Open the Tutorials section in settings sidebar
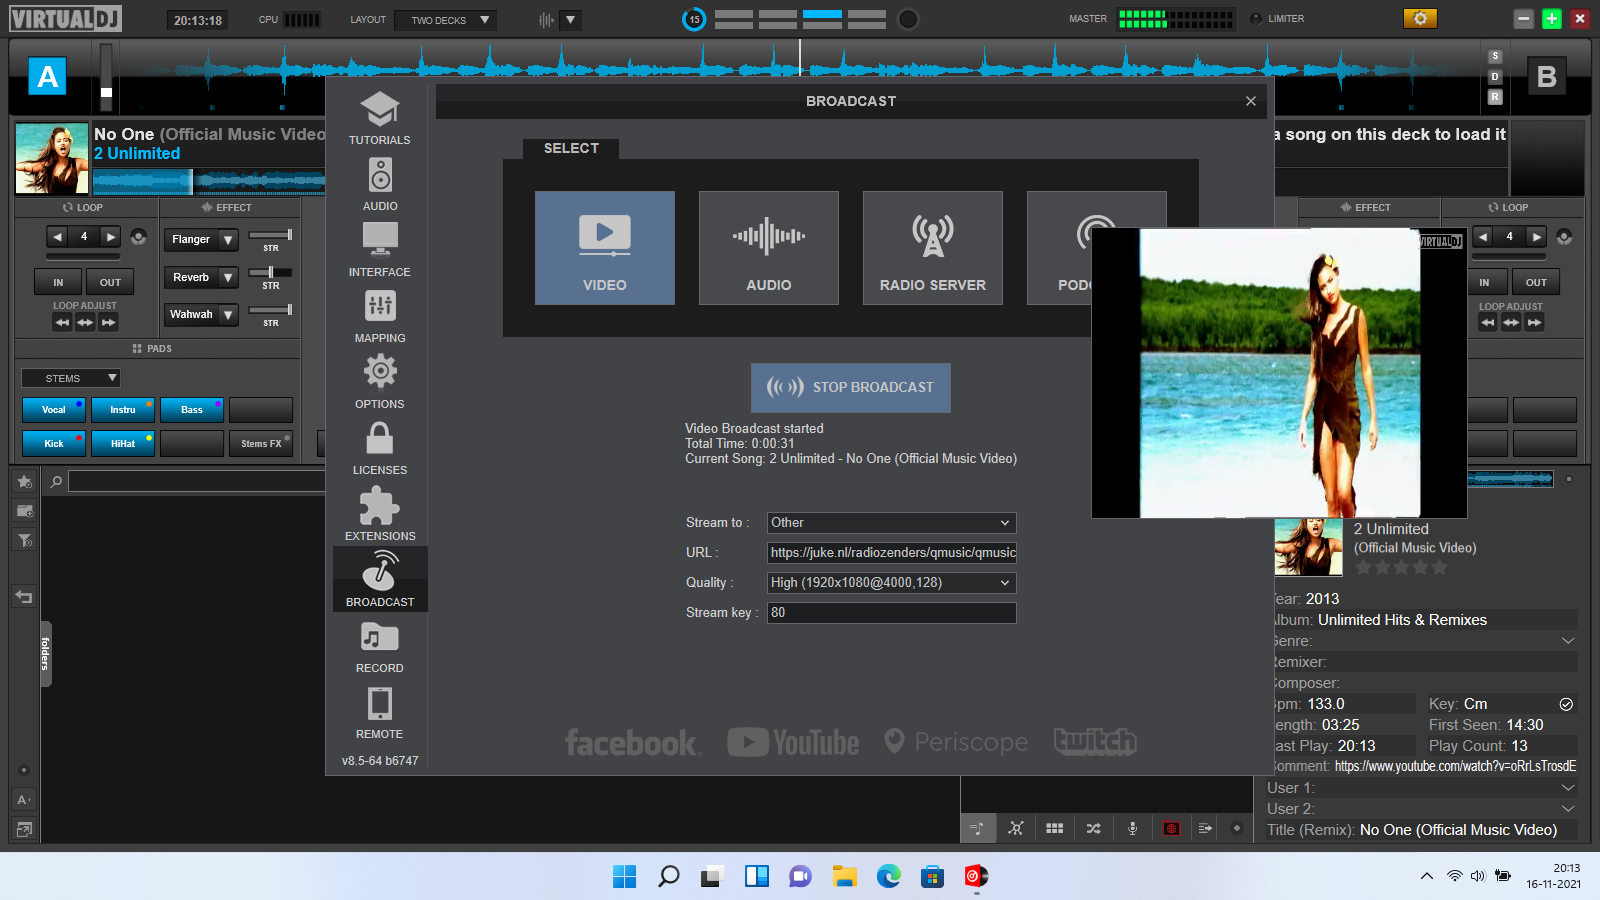Viewport: 1600px width, 900px height. (379, 118)
